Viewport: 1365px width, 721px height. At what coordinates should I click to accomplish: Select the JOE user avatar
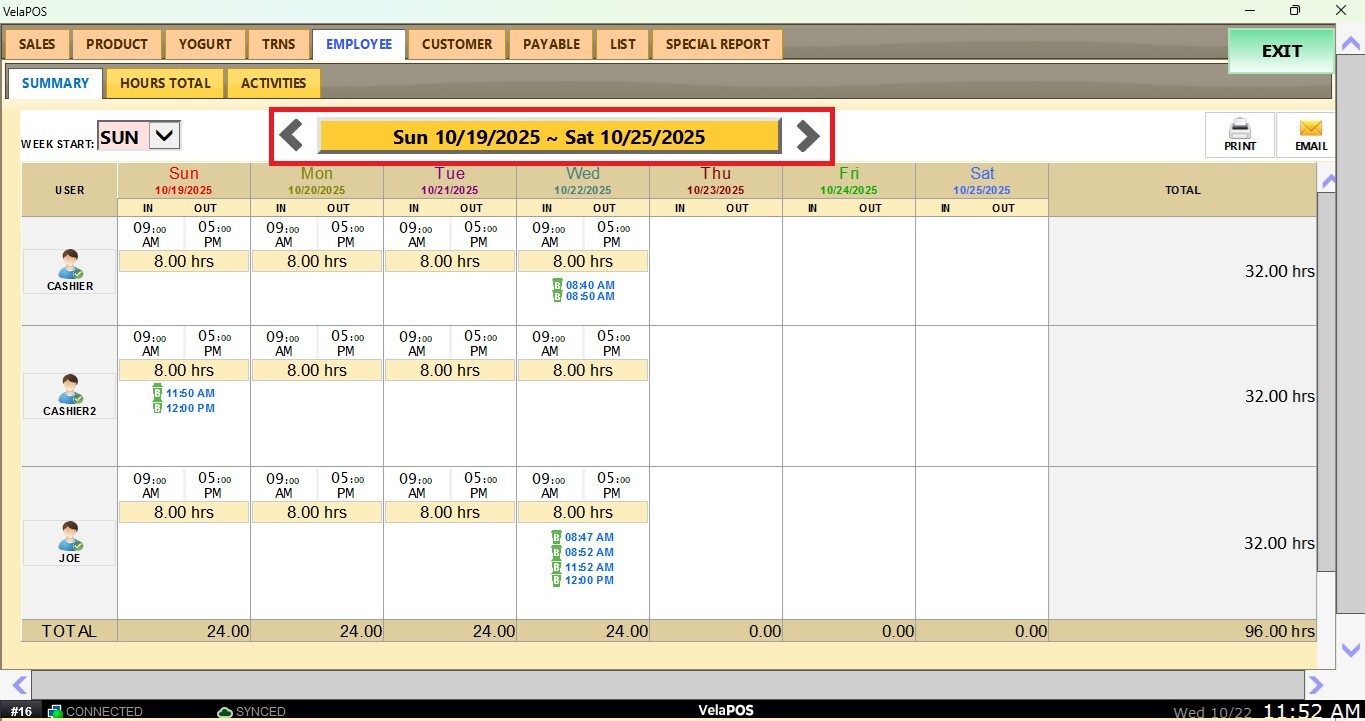pos(70,537)
